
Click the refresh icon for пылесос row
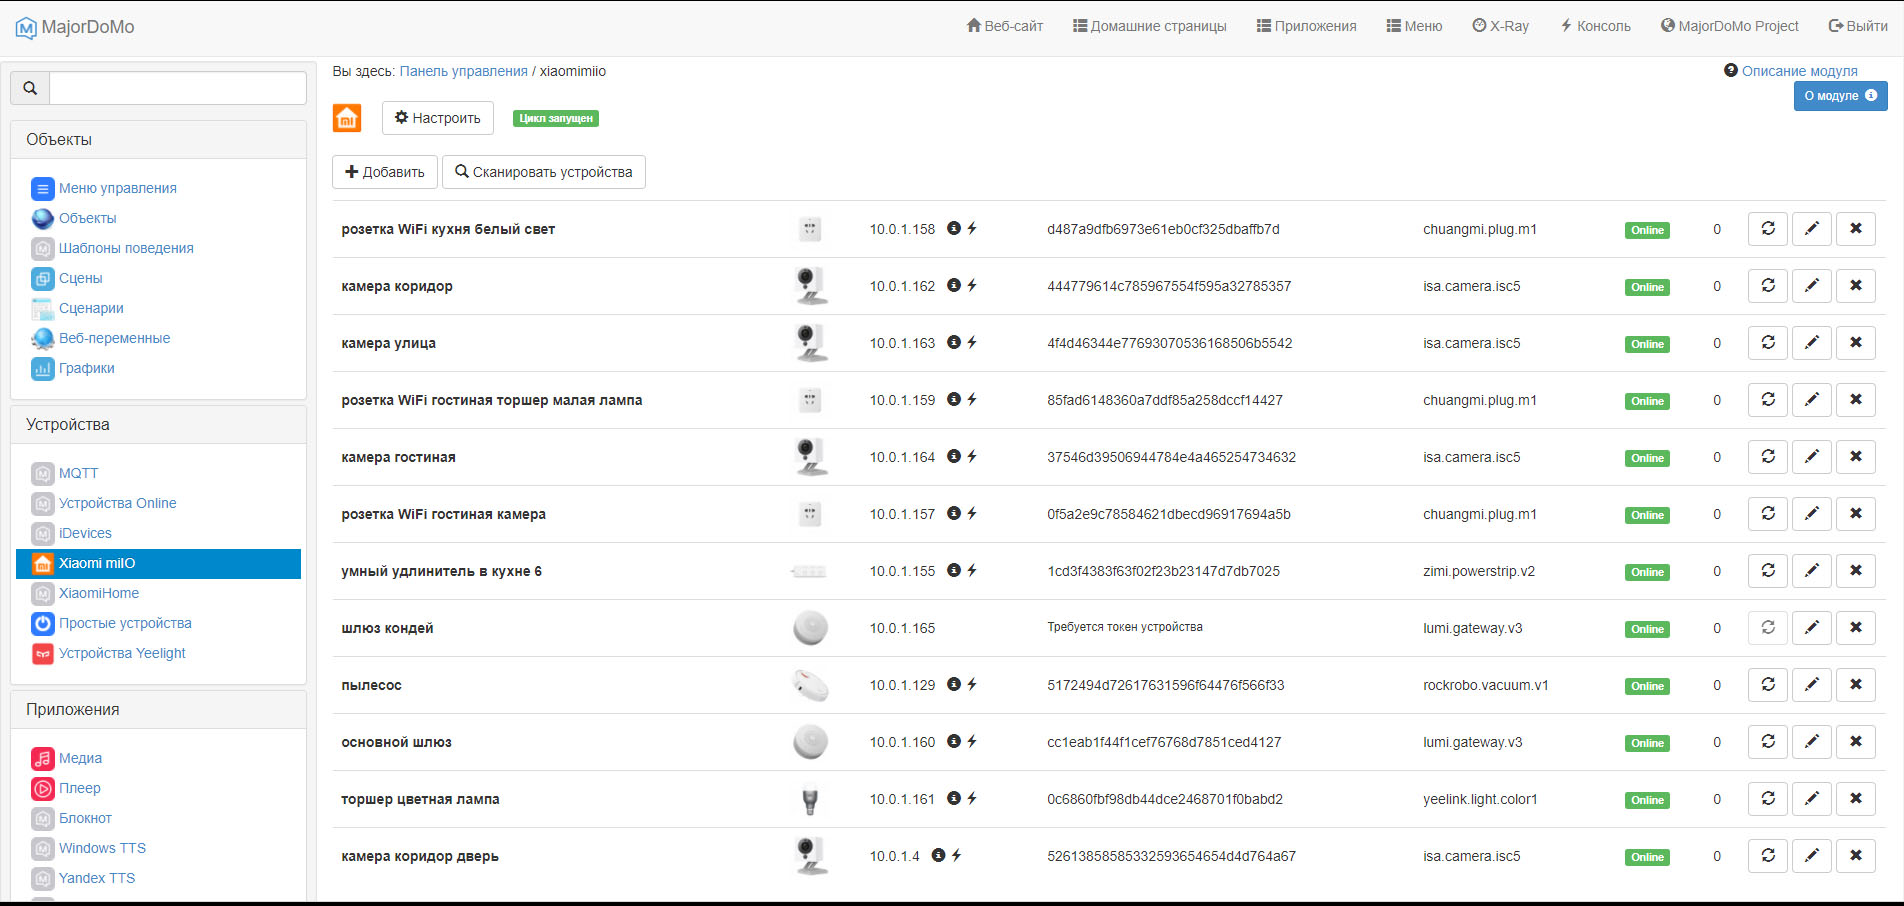[1767, 685]
